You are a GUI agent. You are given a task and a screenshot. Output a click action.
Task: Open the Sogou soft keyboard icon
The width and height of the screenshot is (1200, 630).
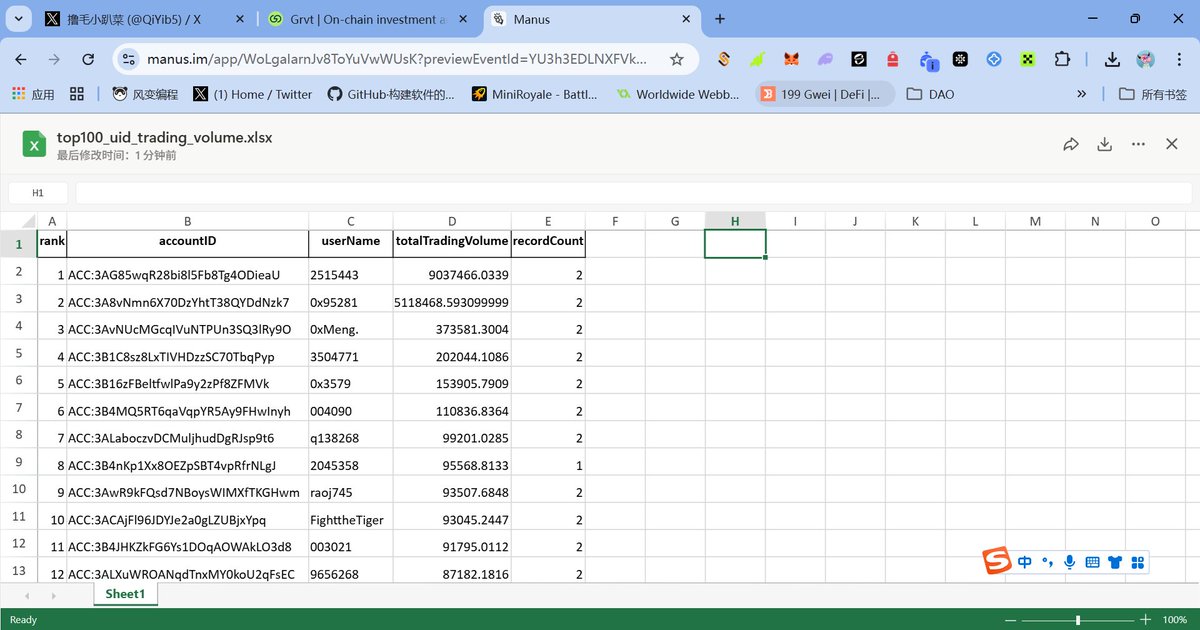tap(1092, 563)
